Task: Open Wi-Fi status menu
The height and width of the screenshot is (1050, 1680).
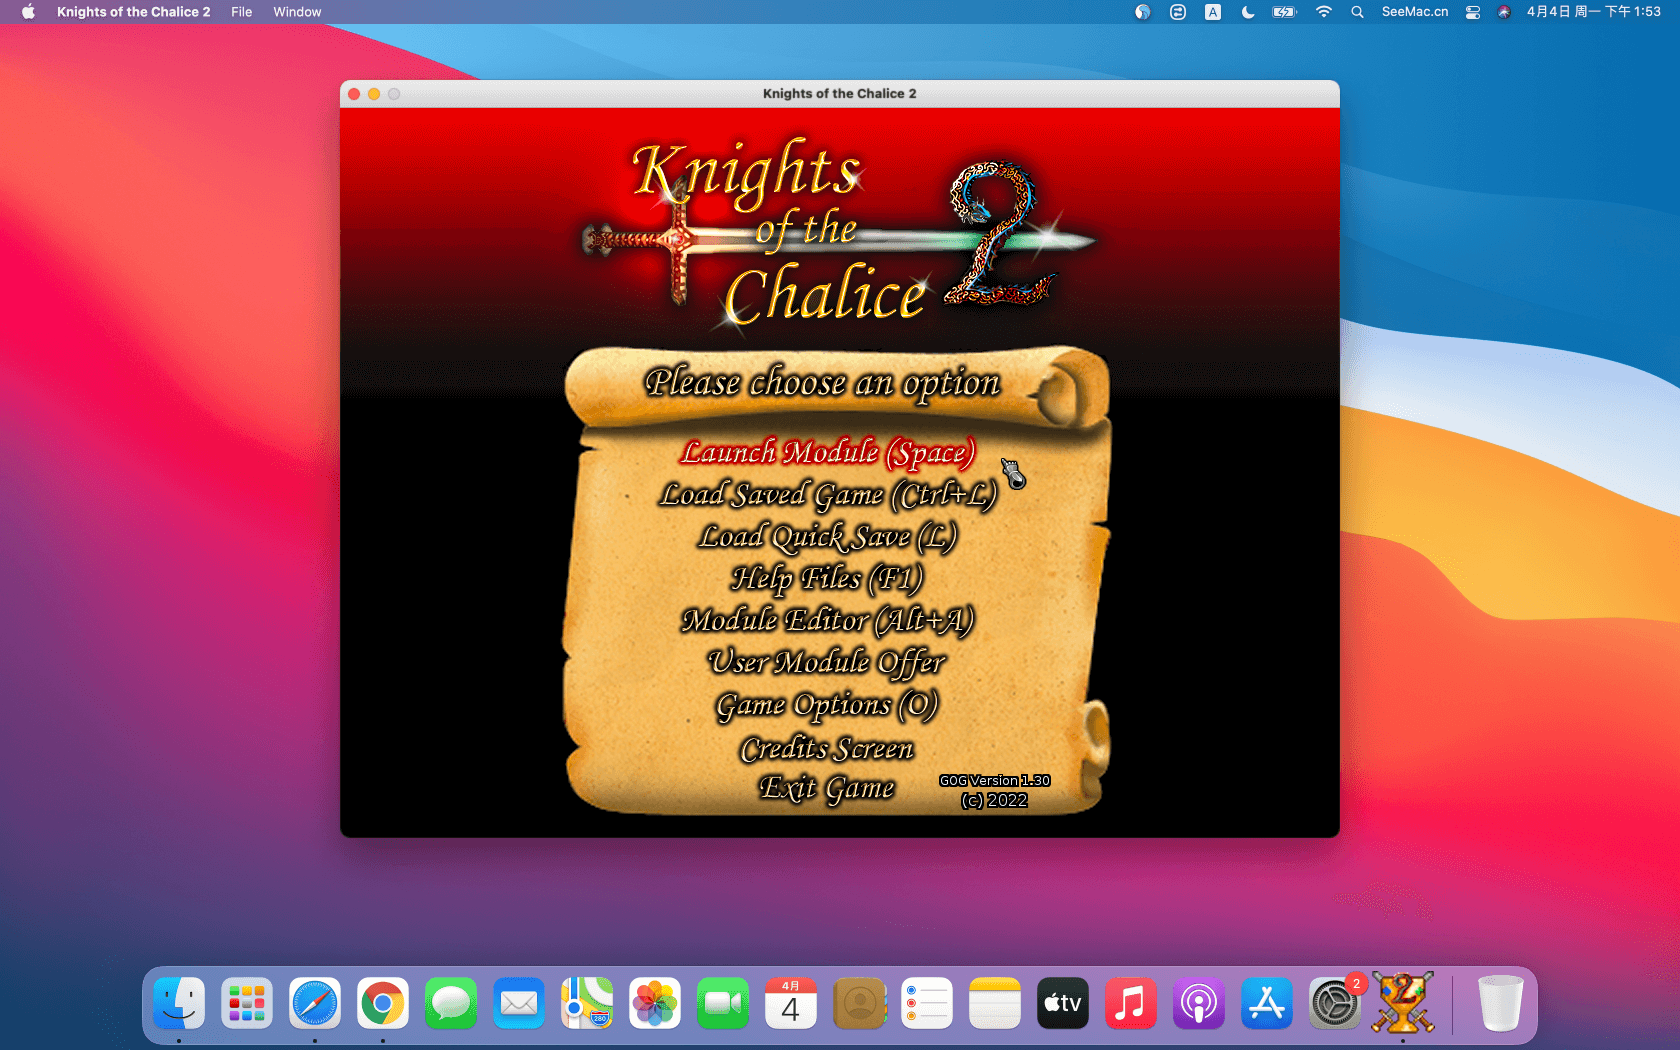Action: click(x=1323, y=12)
